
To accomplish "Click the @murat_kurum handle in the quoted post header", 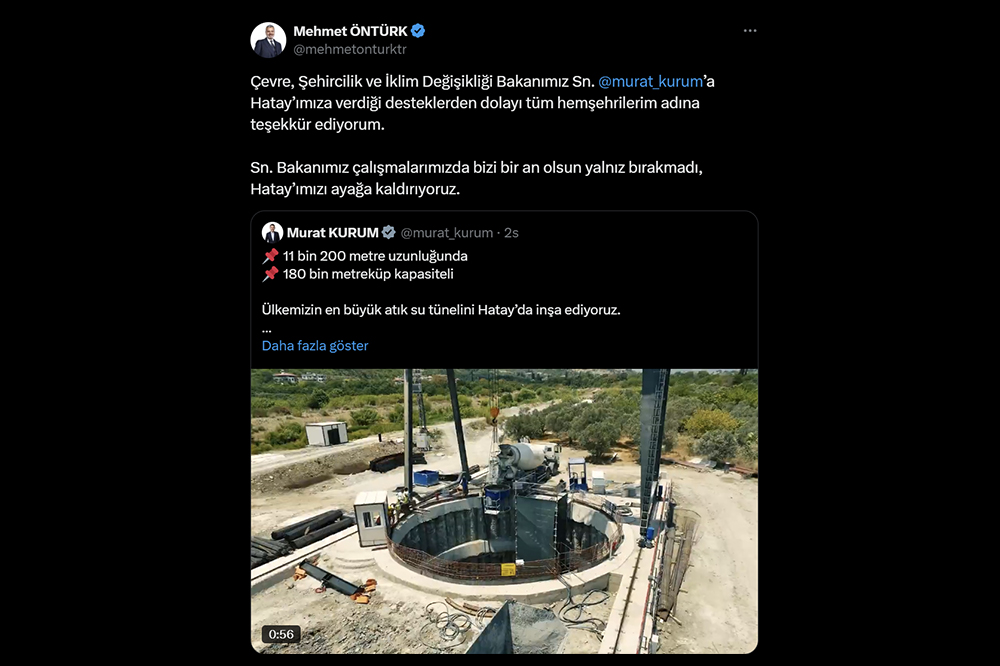I will (447, 233).
